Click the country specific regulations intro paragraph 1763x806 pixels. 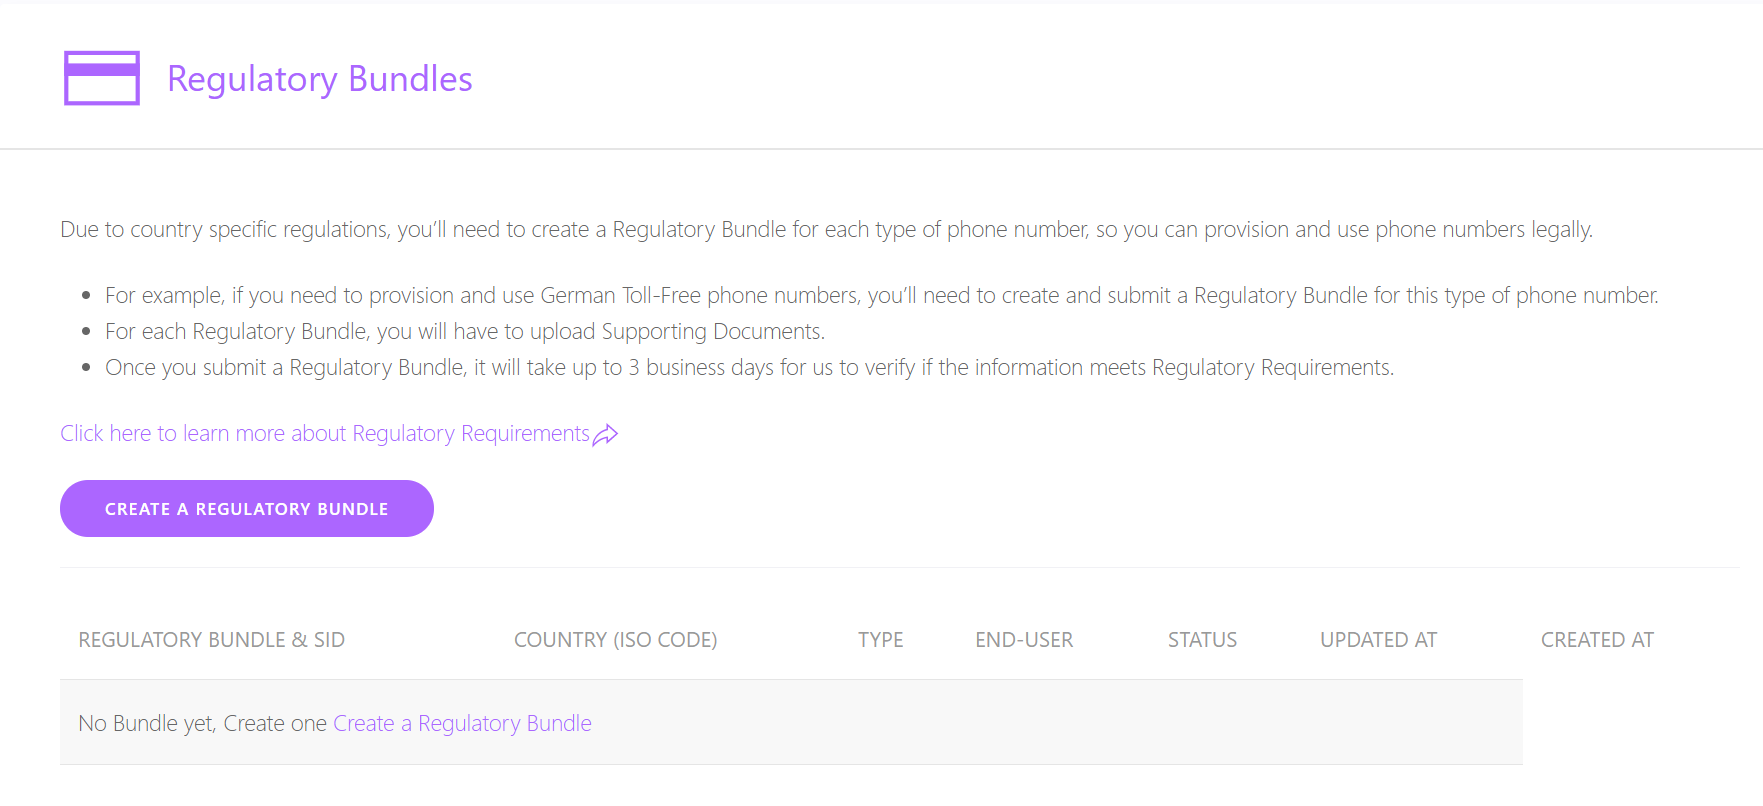pyautogui.click(x=827, y=229)
